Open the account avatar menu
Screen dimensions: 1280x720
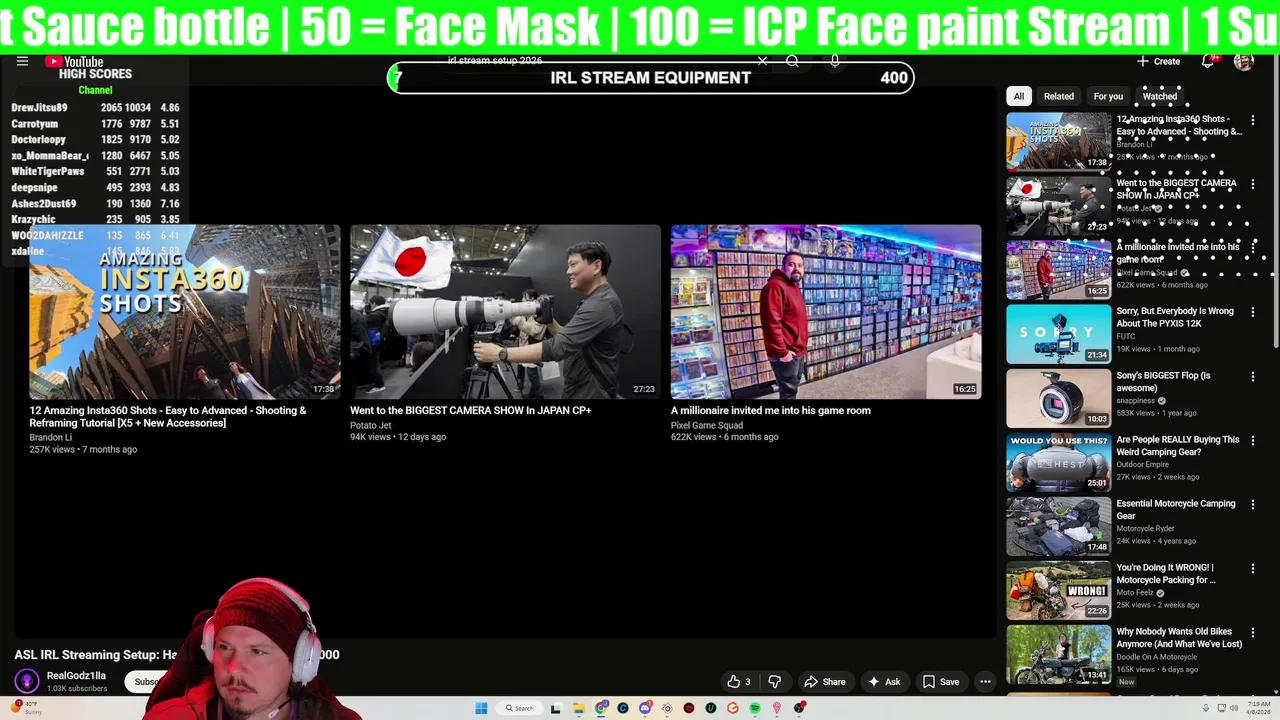tap(1244, 61)
